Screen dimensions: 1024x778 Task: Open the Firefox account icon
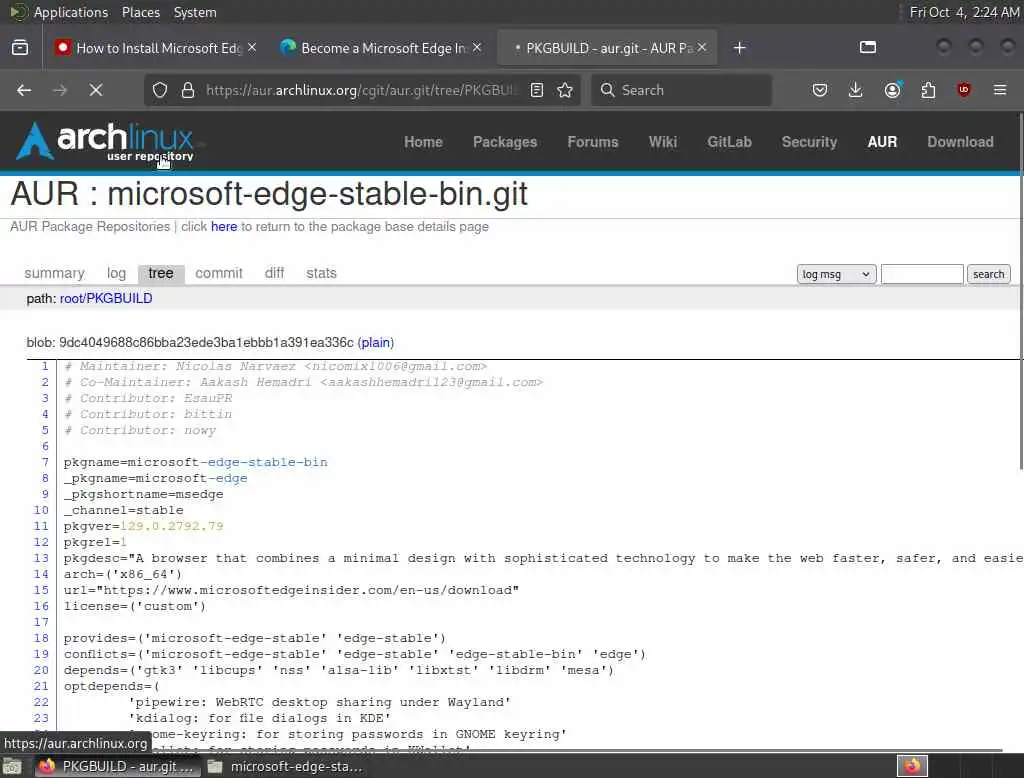click(x=893, y=90)
